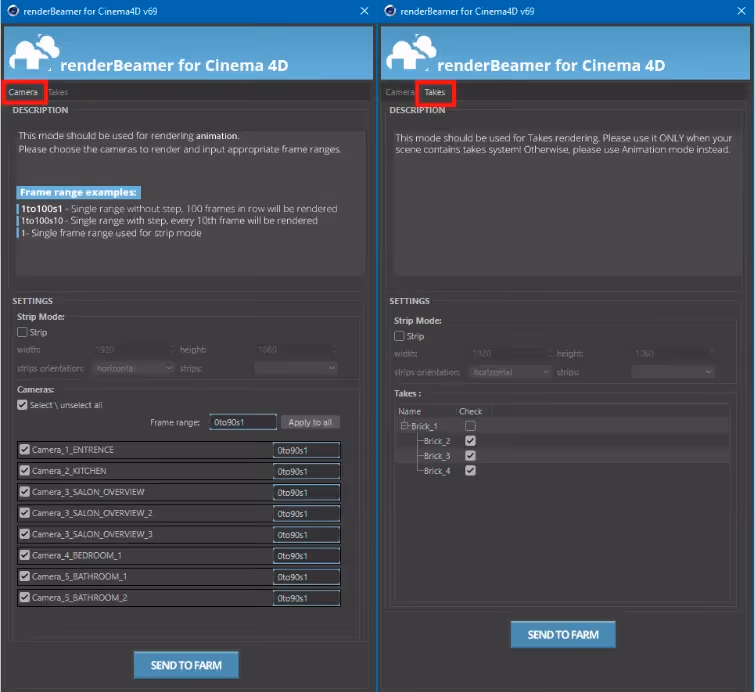Screen dimensions: 755x692
Task: Enable Strip checkbox in right window
Action: point(399,336)
